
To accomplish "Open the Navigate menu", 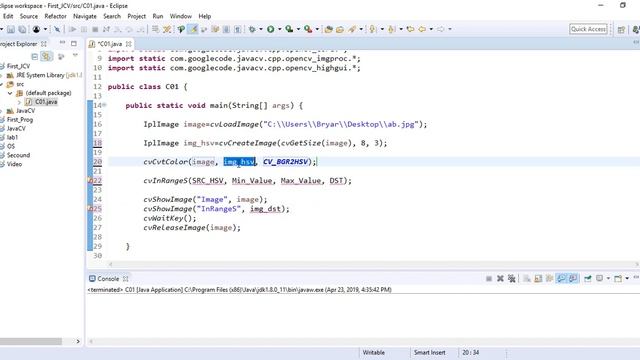I will click(x=85, y=16).
